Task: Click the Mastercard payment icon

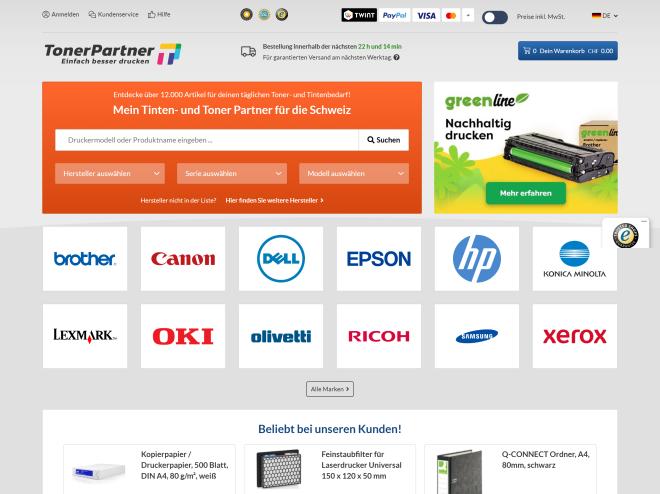Action: click(451, 15)
